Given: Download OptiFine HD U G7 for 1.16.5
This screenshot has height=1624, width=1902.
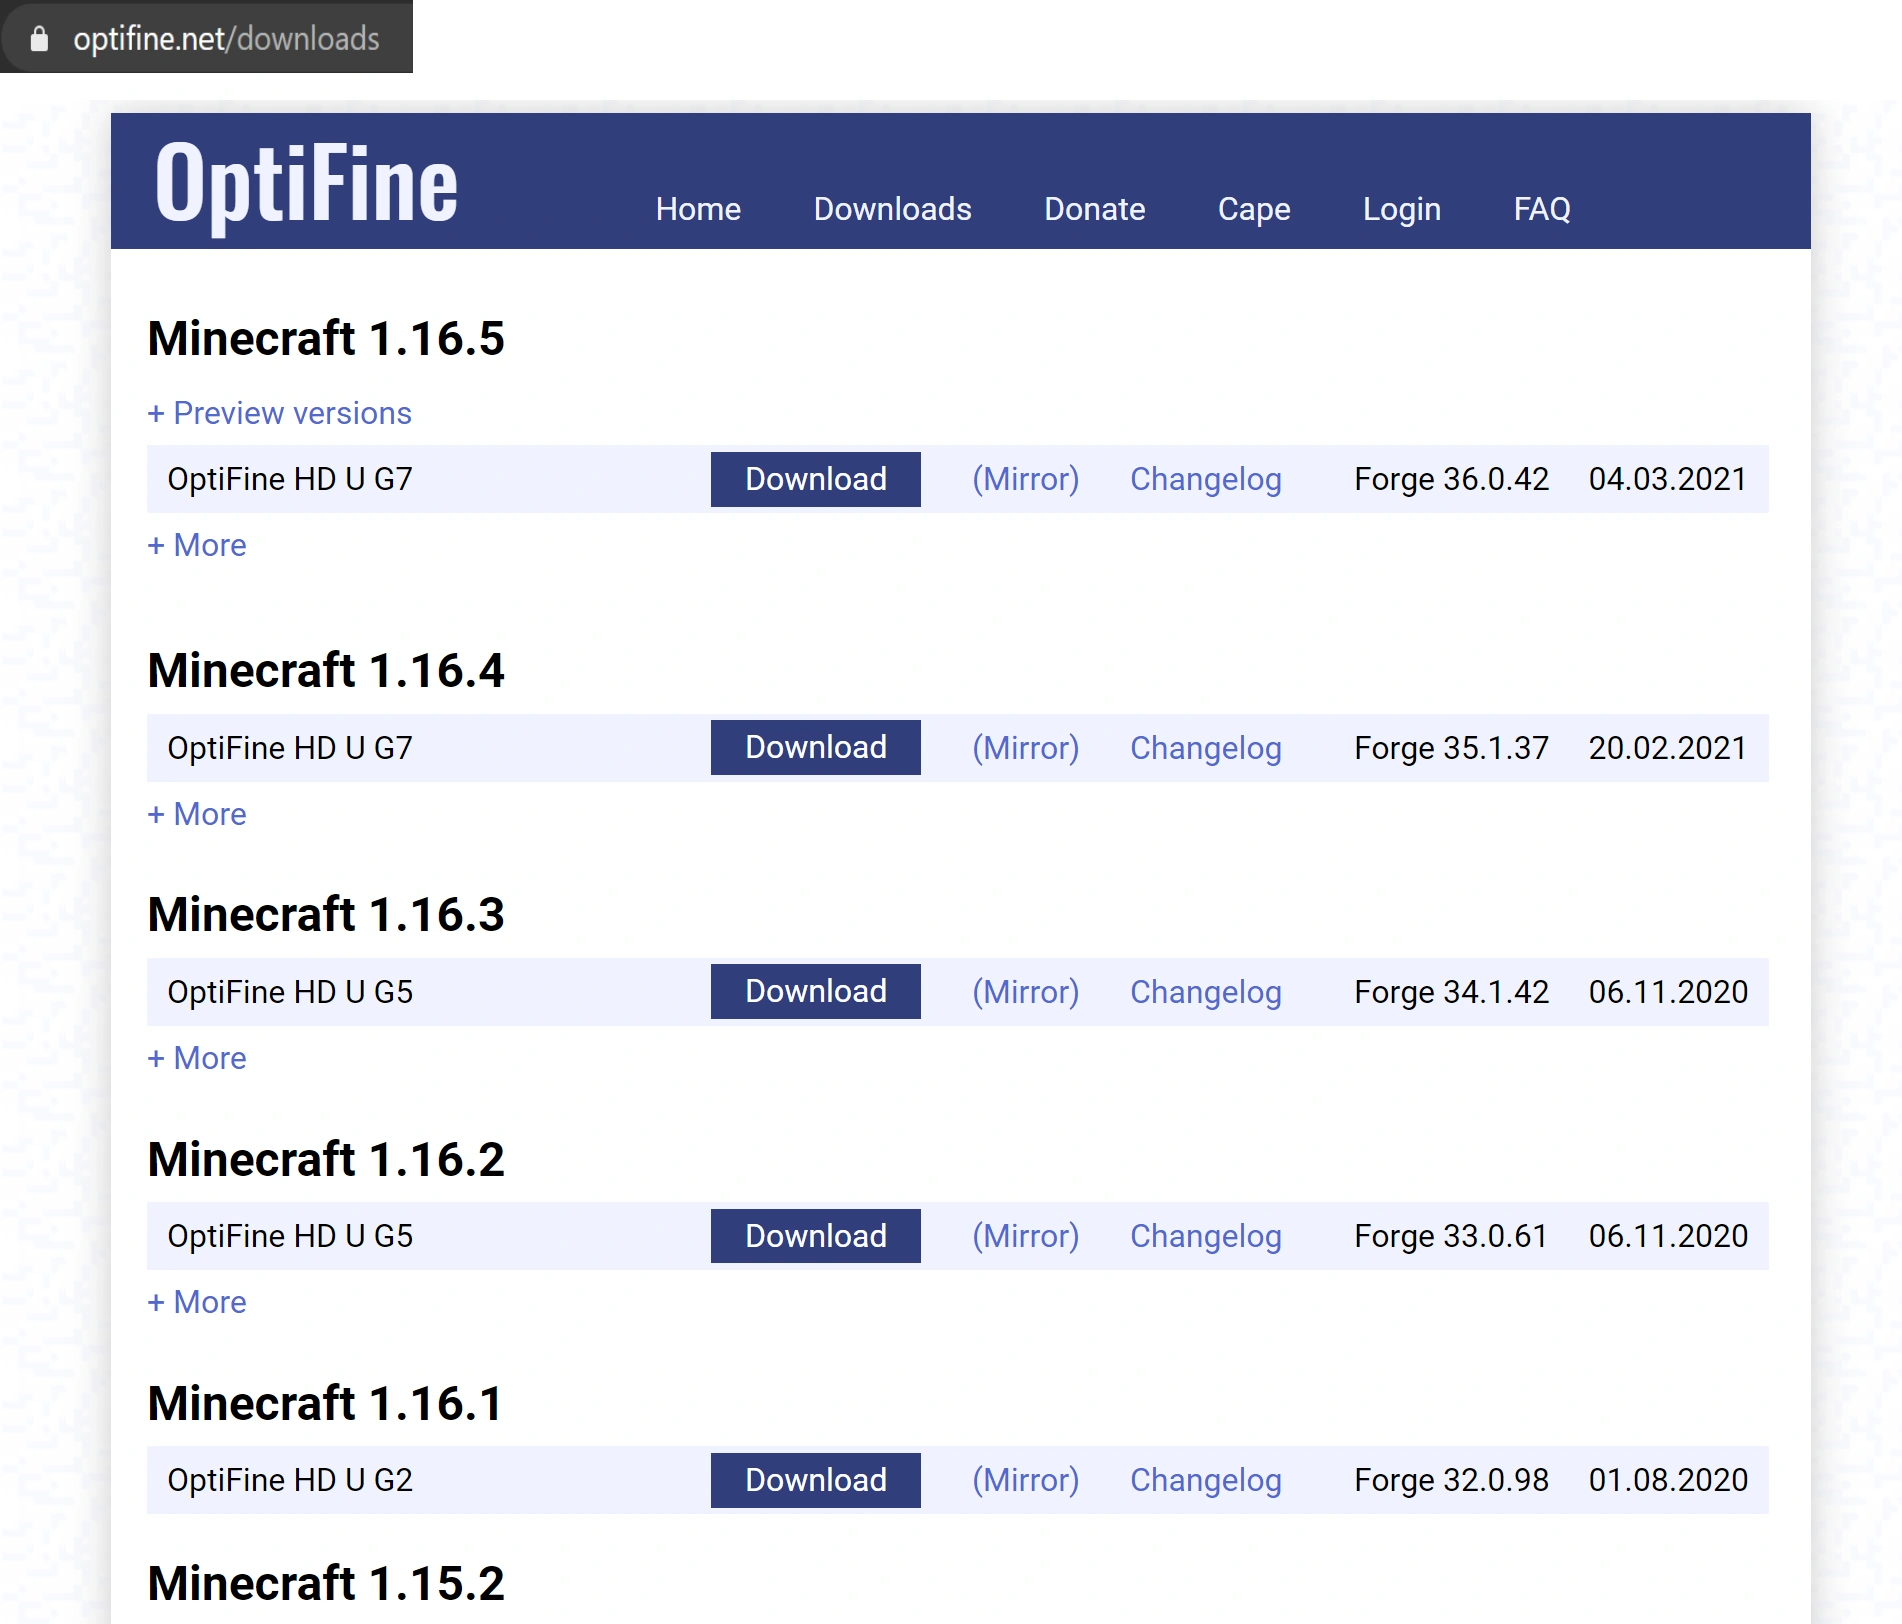Looking at the screenshot, I should pyautogui.click(x=815, y=479).
